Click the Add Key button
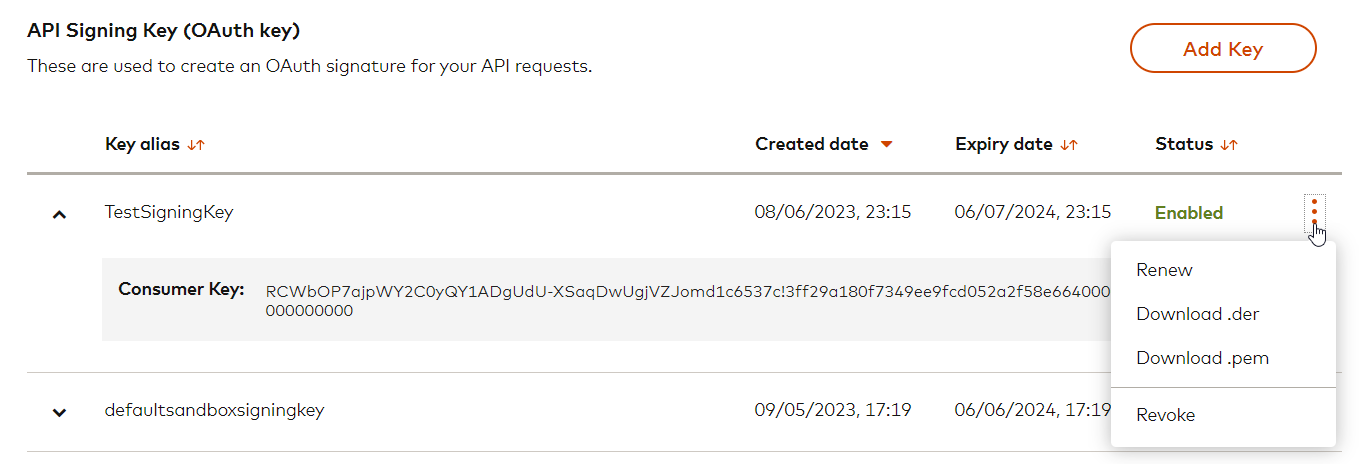Viewport: 1364px width, 464px height. pyautogui.click(x=1222, y=49)
